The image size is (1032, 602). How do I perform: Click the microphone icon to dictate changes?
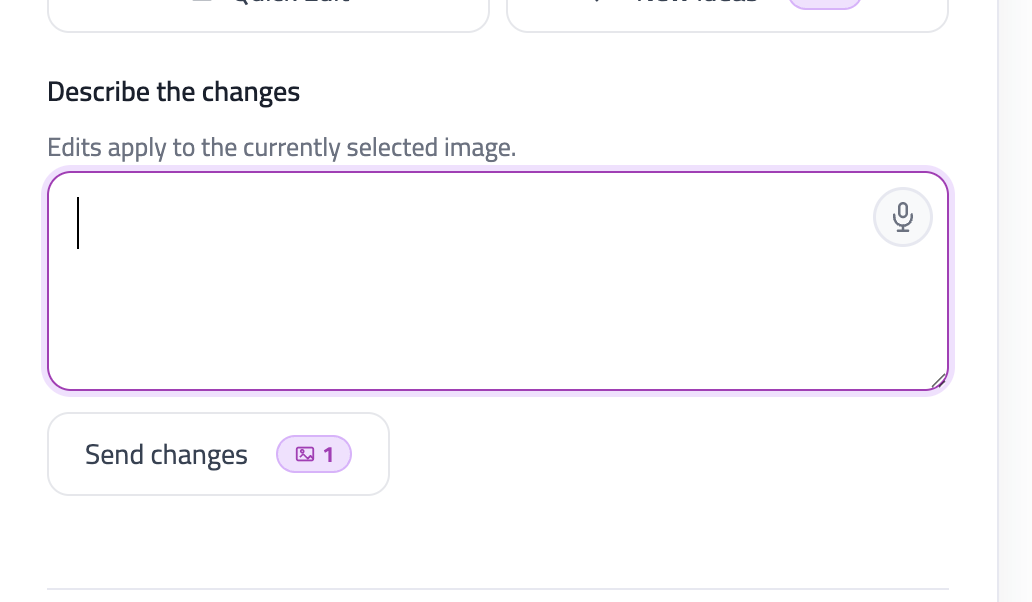click(903, 216)
